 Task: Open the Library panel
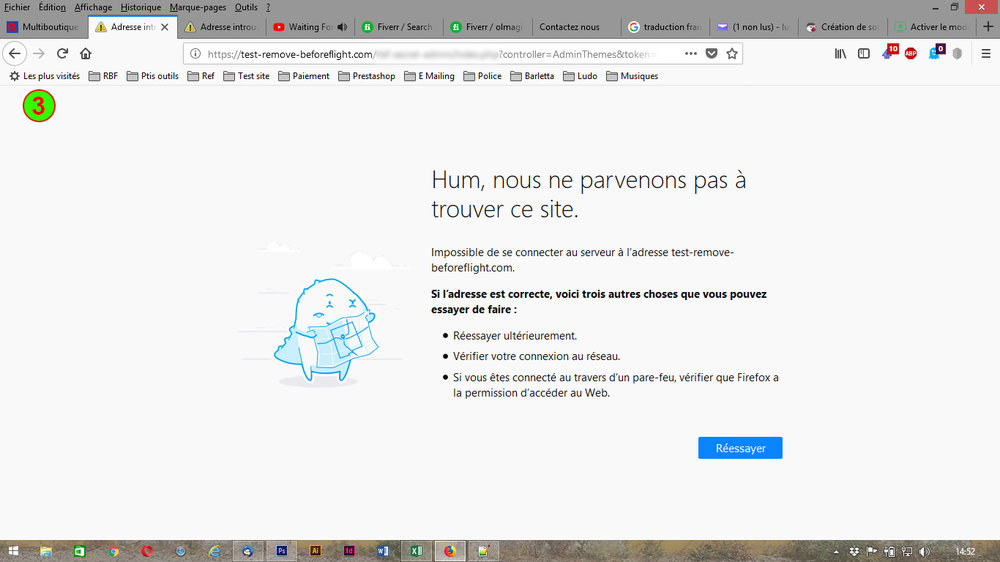841,54
